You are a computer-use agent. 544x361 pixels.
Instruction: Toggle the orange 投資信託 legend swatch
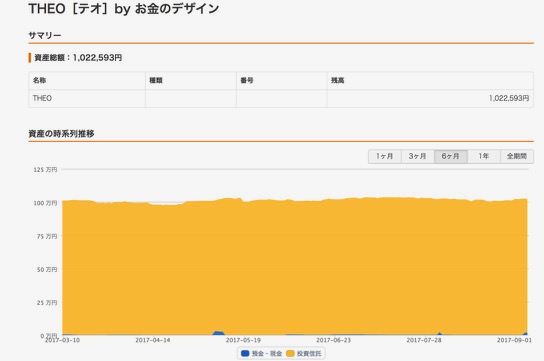[290, 353]
